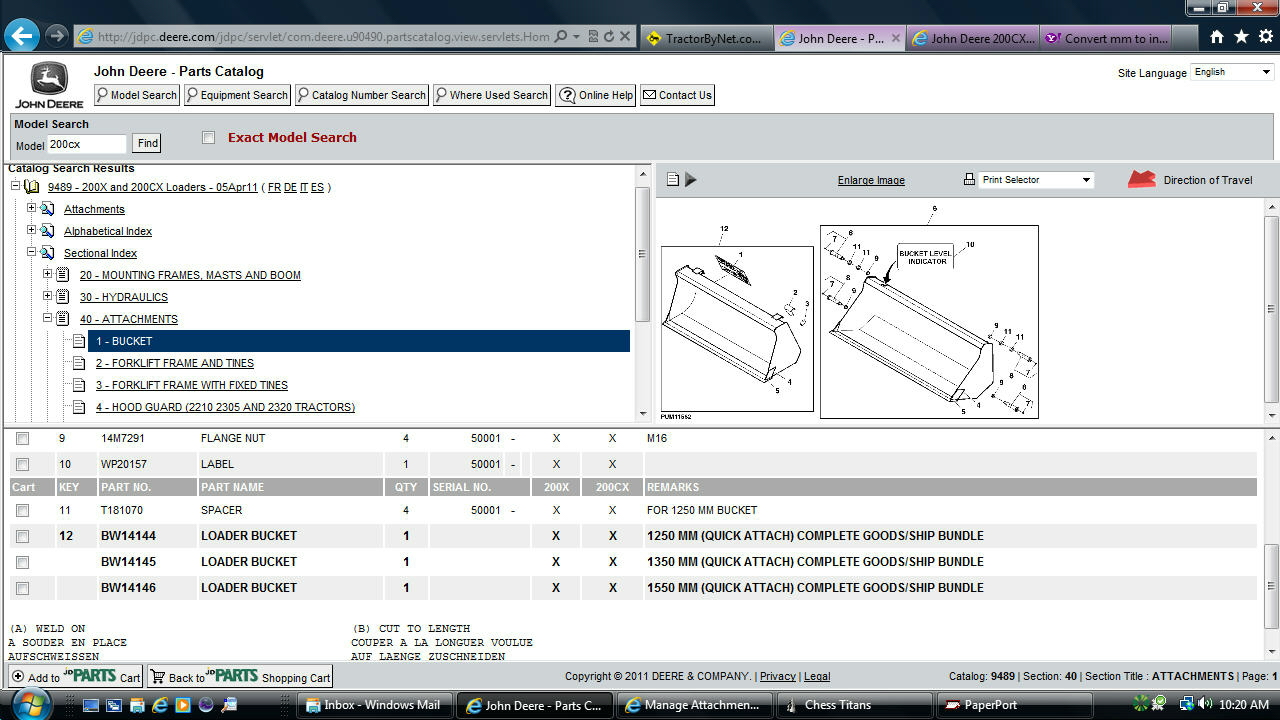Viewport: 1280px width, 720px height.
Task: Click the Add to JDParts Cart button
Action: 75,677
